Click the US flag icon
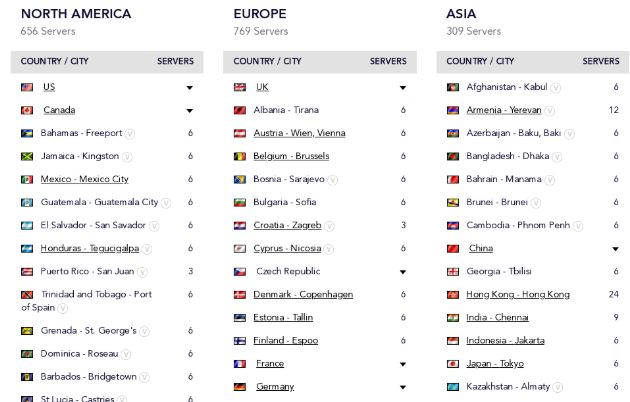This screenshot has width=630, height=402. (x=27, y=87)
